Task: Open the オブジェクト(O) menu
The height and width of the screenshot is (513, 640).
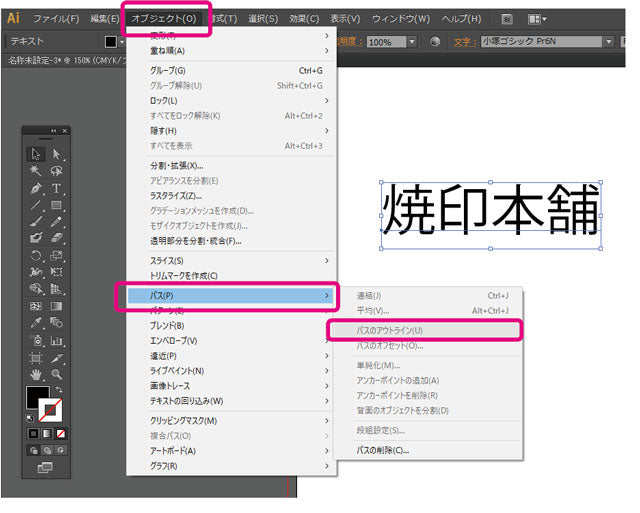Action: pyautogui.click(x=165, y=18)
